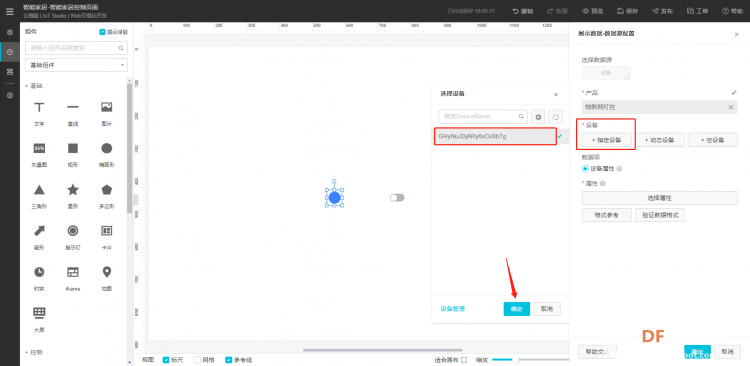Viewport: 750px width, 366px height.
Task: Pick the 图片 image component
Action: [107, 113]
